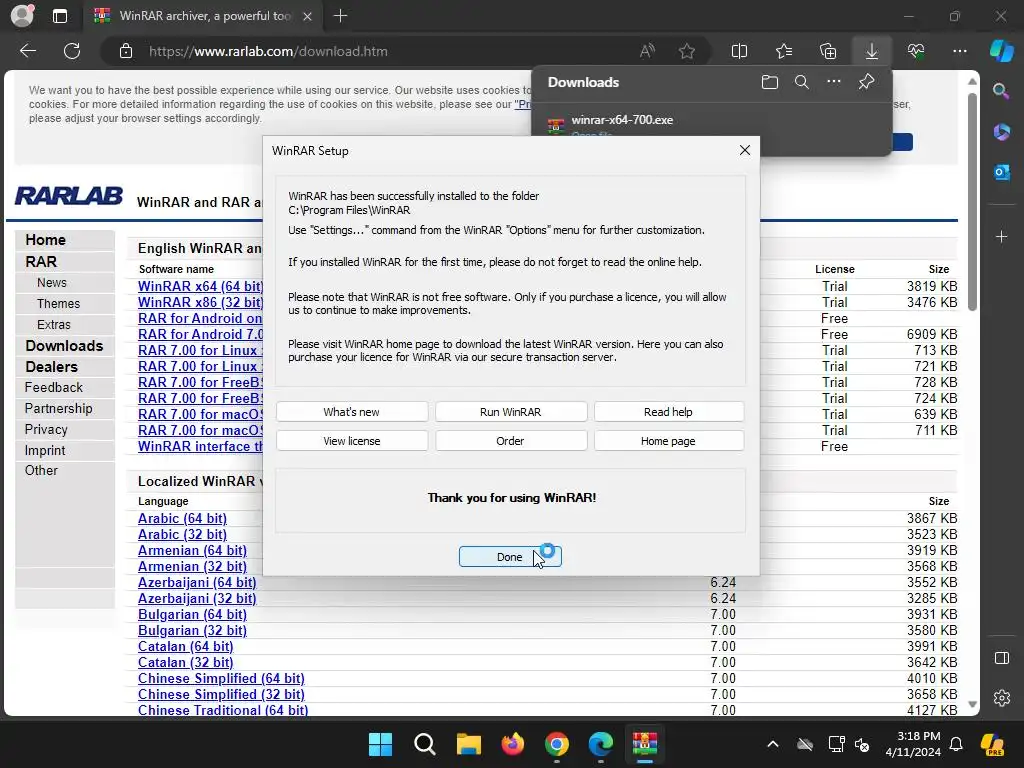Toggle split screen in Edge
Screen dimensions: 1024x768
coord(739,51)
